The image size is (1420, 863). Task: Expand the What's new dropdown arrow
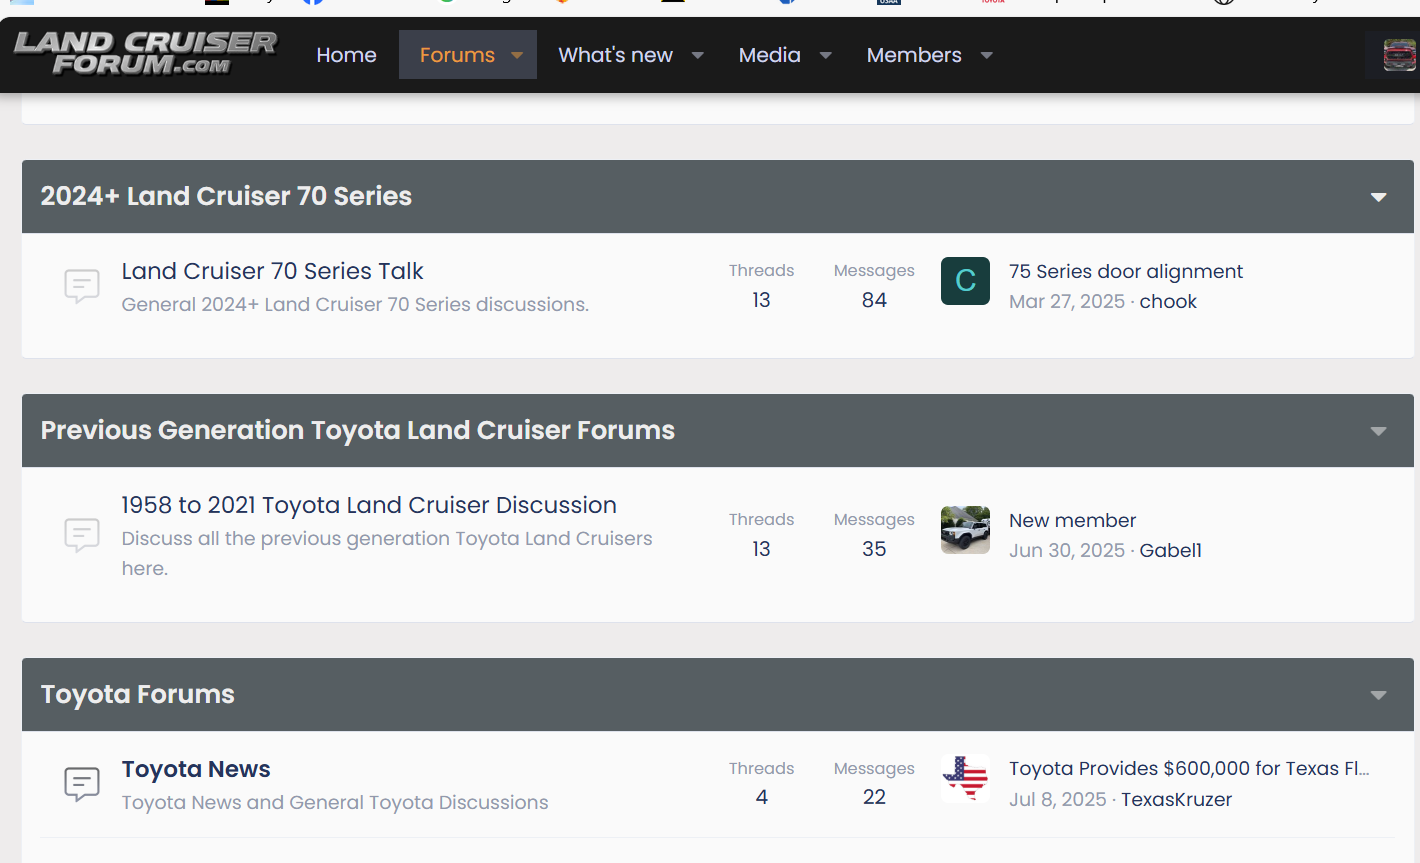[698, 55]
